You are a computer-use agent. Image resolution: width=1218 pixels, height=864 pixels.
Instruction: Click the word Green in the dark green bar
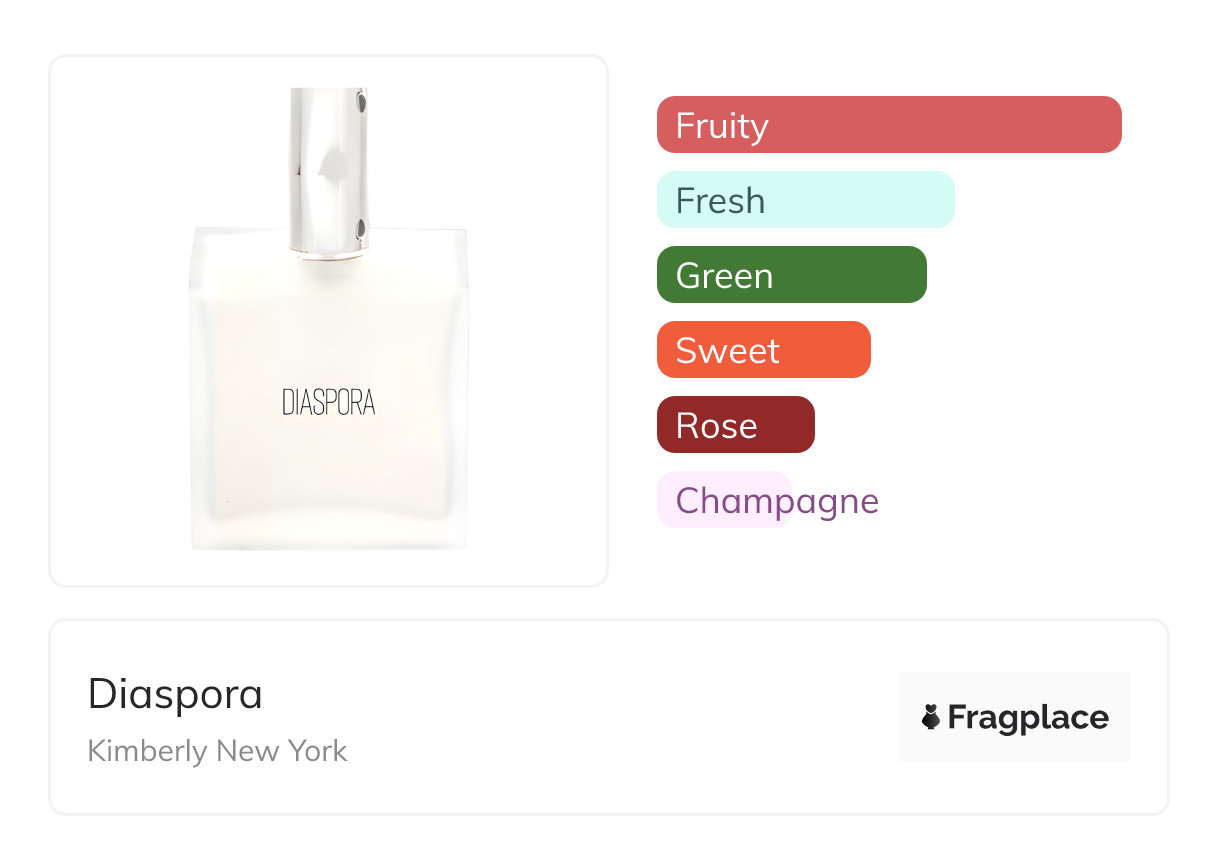tap(724, 276)
